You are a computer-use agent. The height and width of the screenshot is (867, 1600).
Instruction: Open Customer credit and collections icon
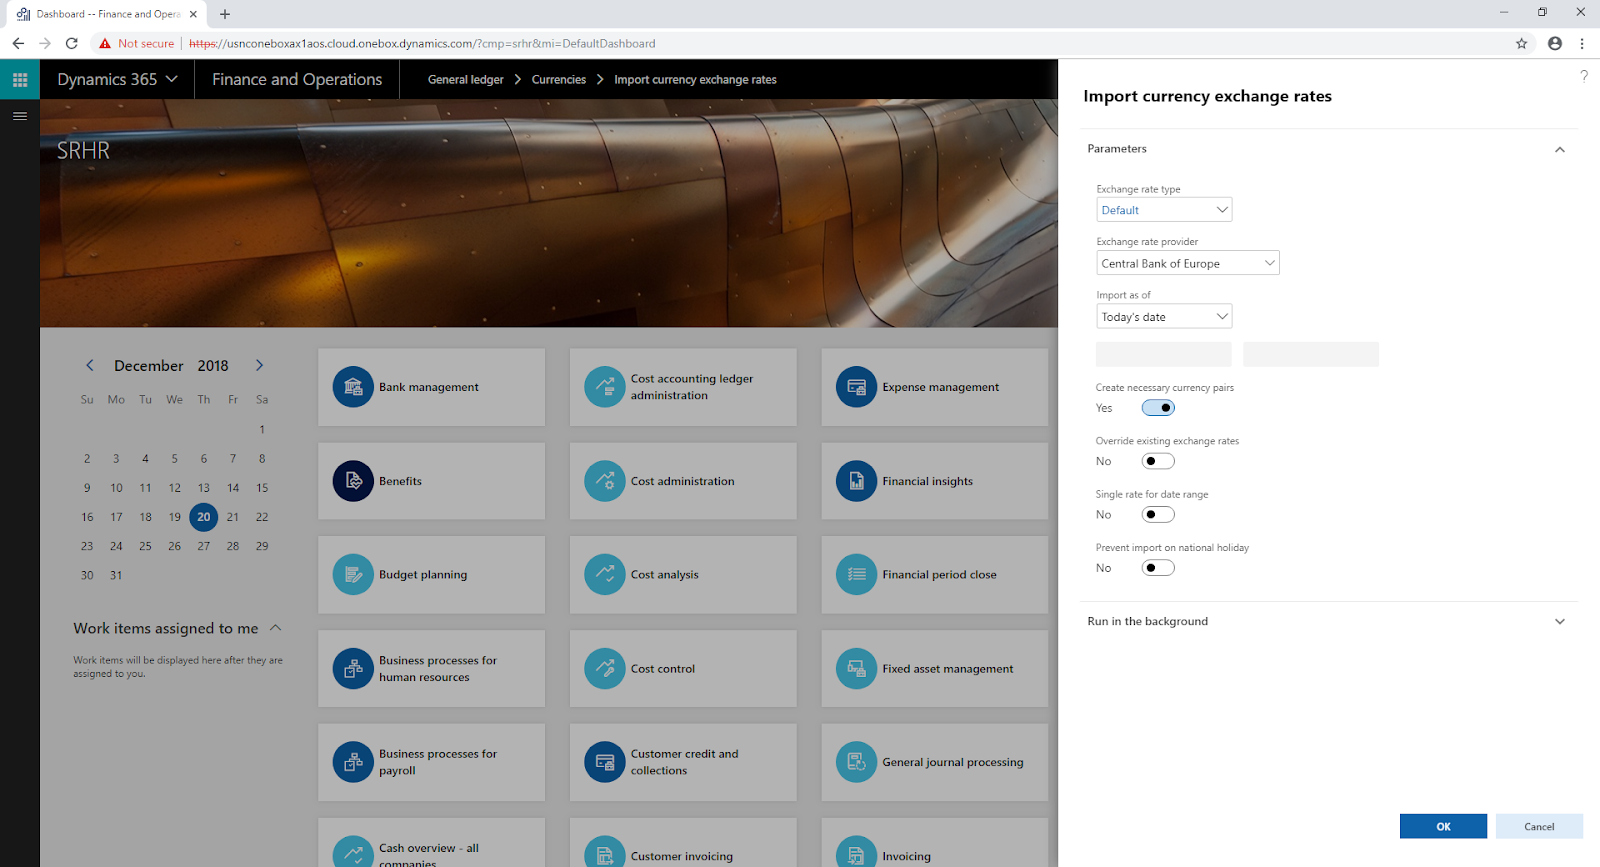coord(605,762)
